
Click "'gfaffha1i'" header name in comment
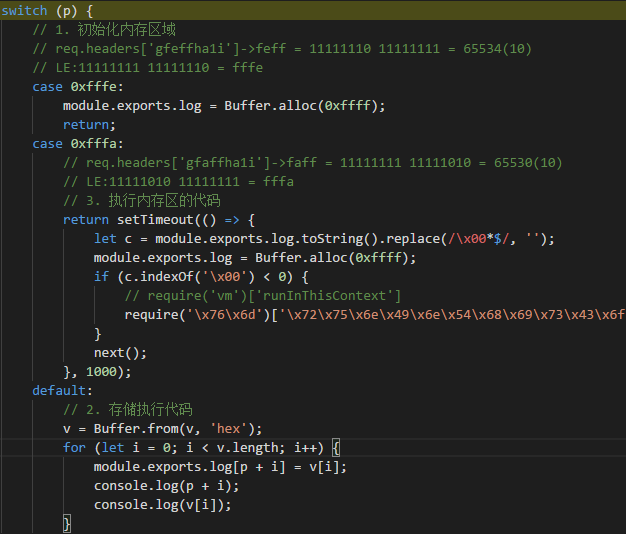pos(224,162)
